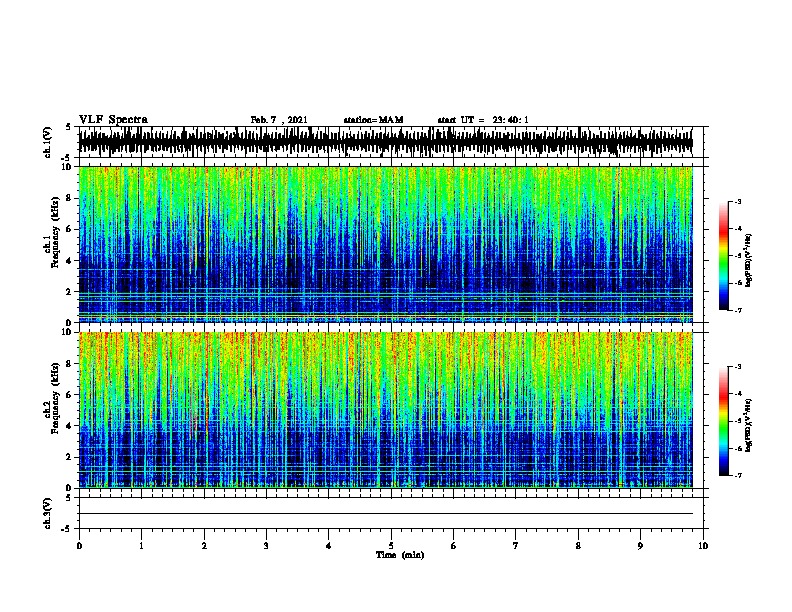Screen dimensions: 792x612
Task: Click the "5" tick on the ch.1(V) axis
Action: (69, 127)
